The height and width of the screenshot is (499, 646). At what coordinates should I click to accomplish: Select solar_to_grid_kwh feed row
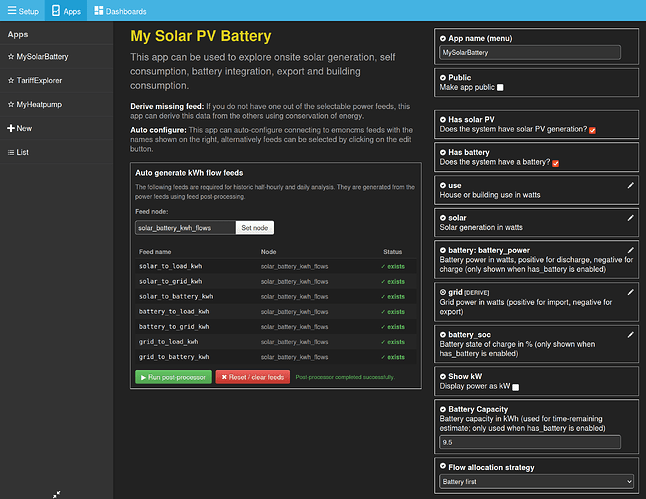pos(276,281)
